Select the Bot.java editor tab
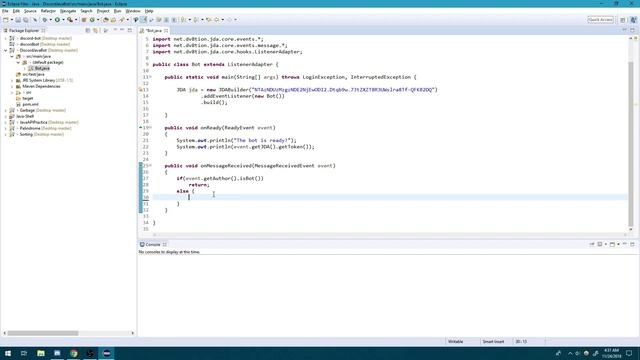 [x=153, y=31]
